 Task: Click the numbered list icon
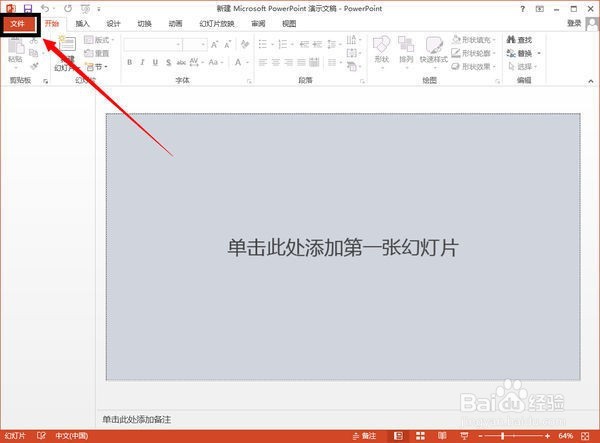(282, 44)
